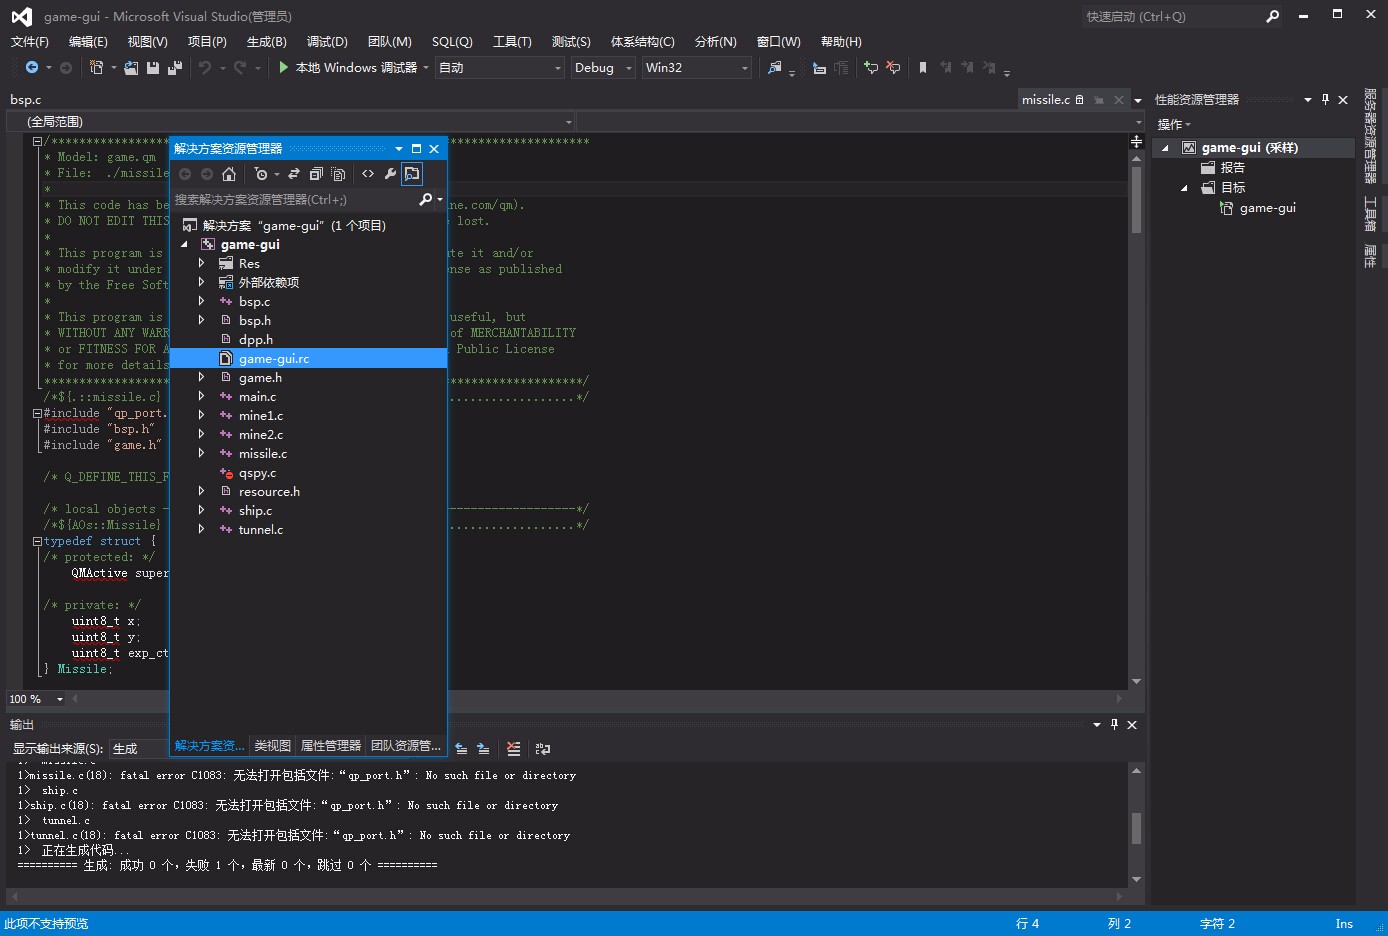
Task: Select game-gui.rc in Solution Explorer
Action: pos(273,359)
